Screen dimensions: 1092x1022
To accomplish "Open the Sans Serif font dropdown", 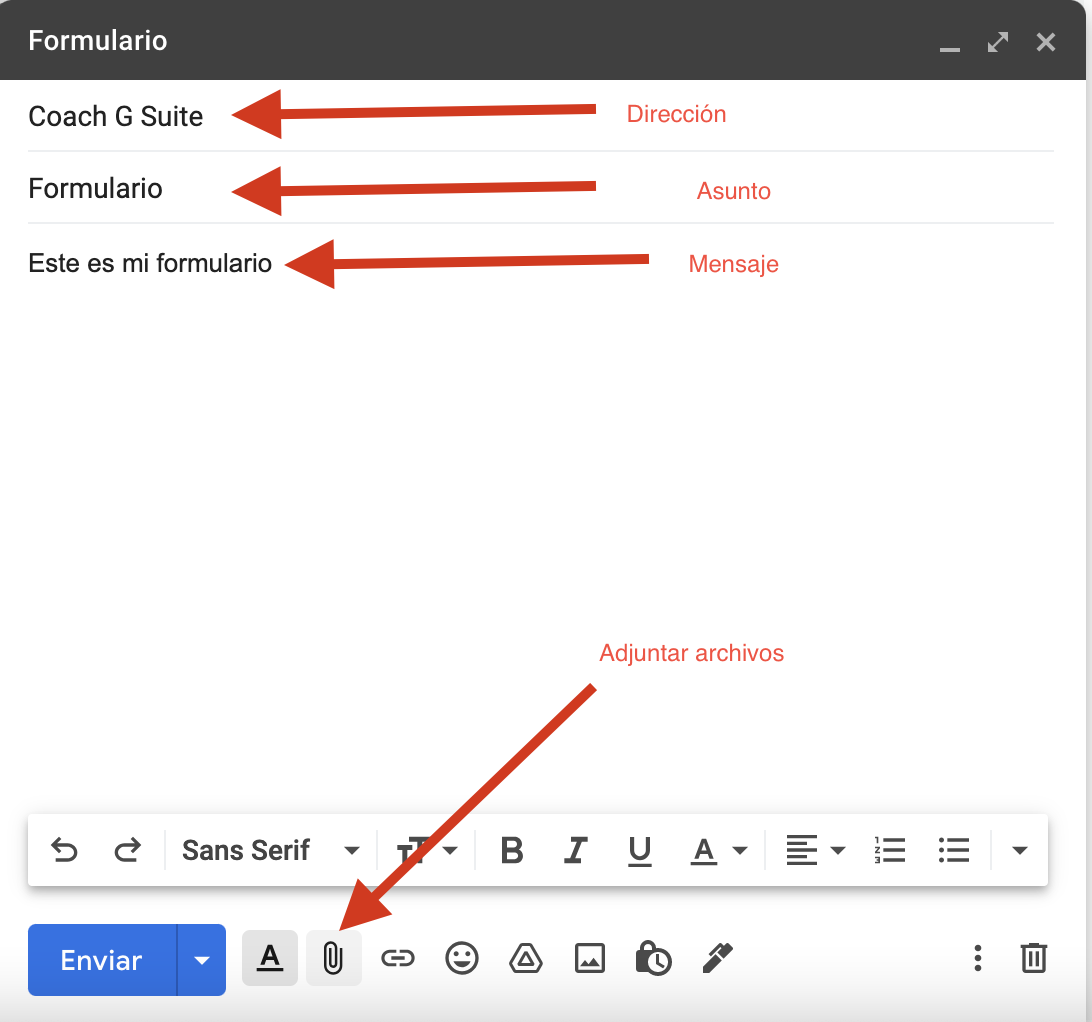I will point(271,850).
